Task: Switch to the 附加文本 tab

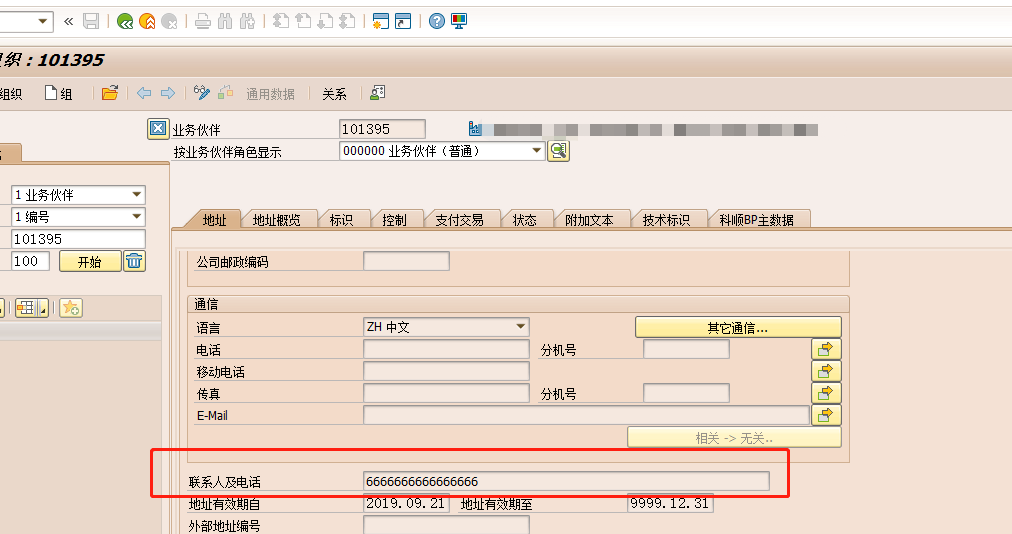Action: (589, 220)
